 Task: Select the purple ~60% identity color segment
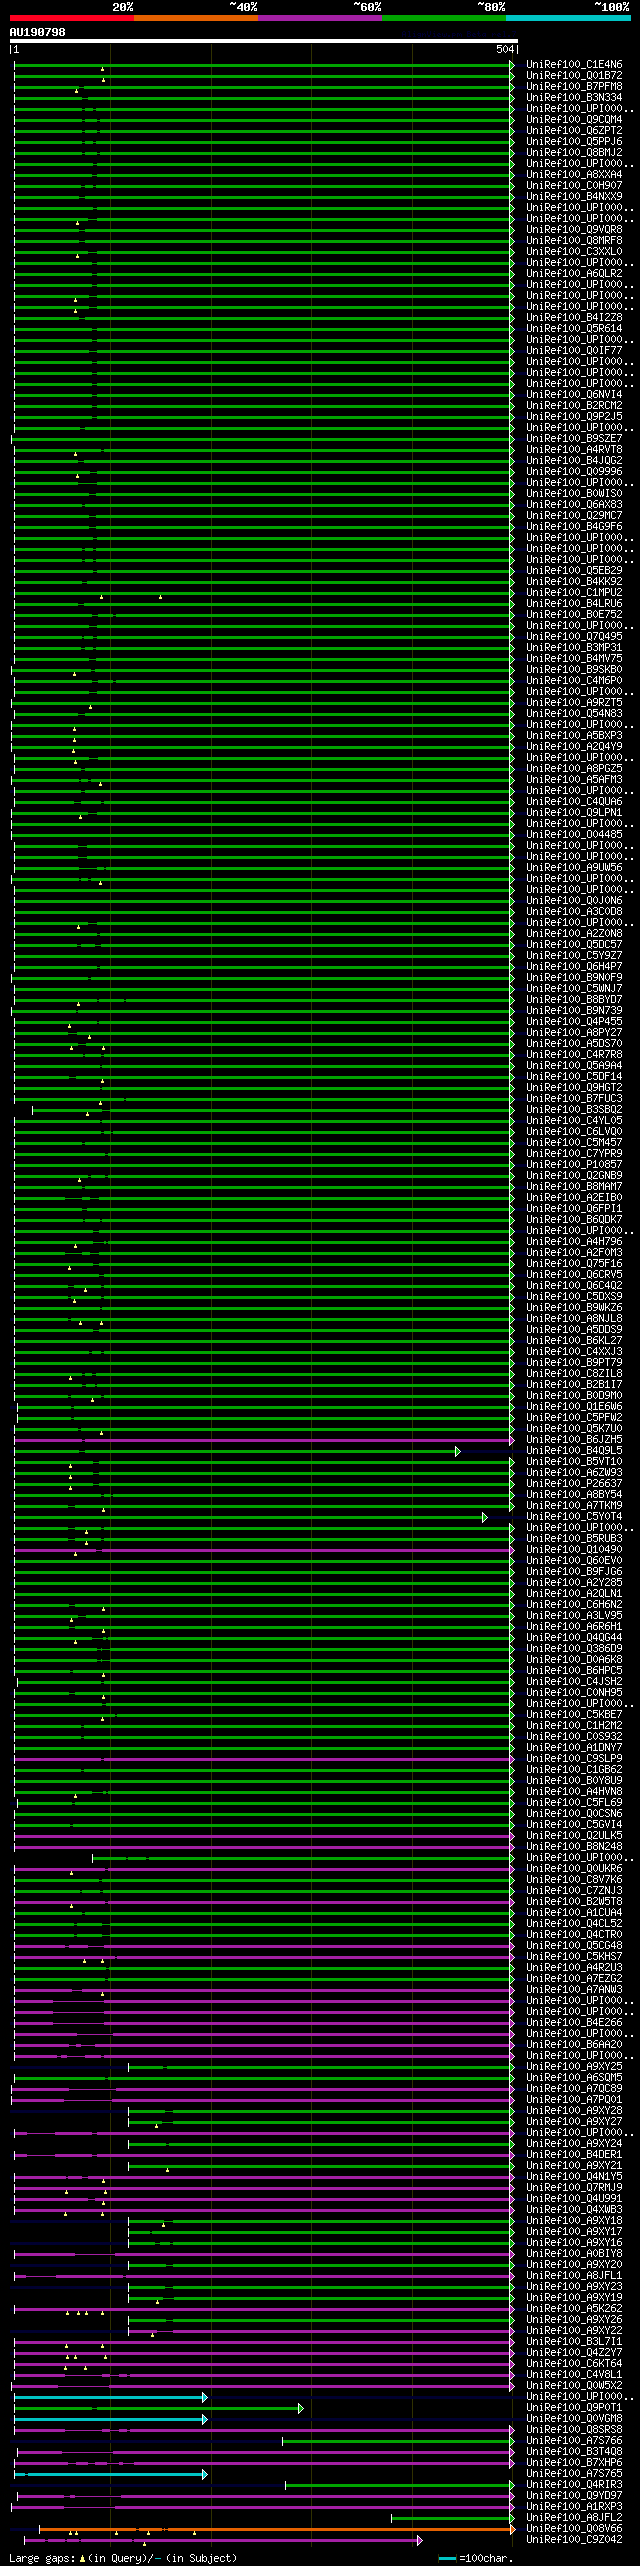point(319,18)
